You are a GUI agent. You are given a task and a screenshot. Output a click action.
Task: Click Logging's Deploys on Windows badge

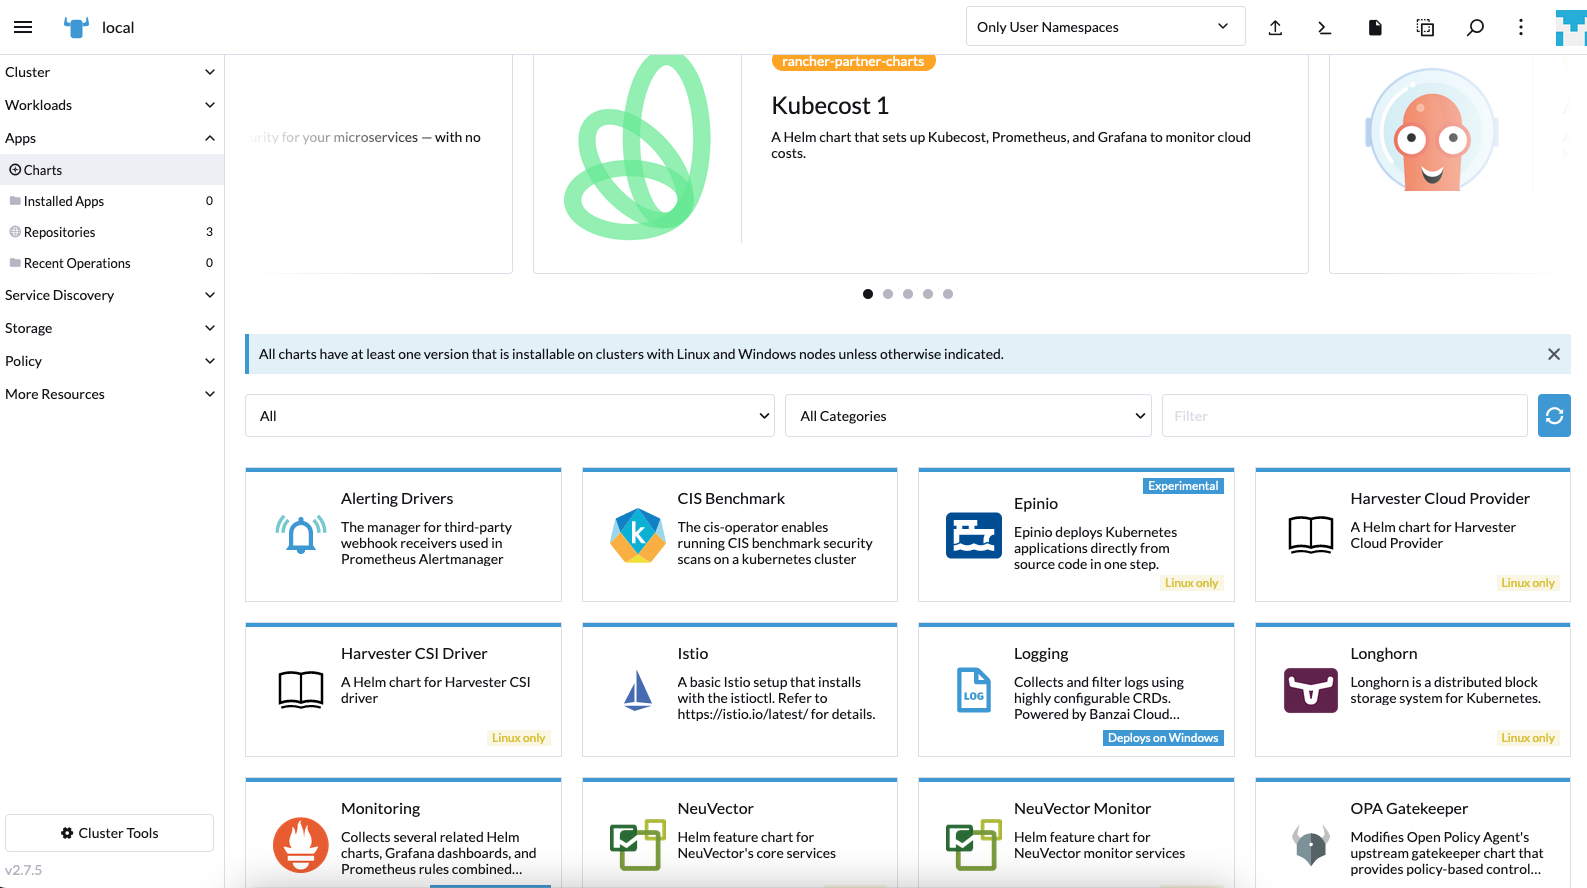click(x=1163, y=738)
